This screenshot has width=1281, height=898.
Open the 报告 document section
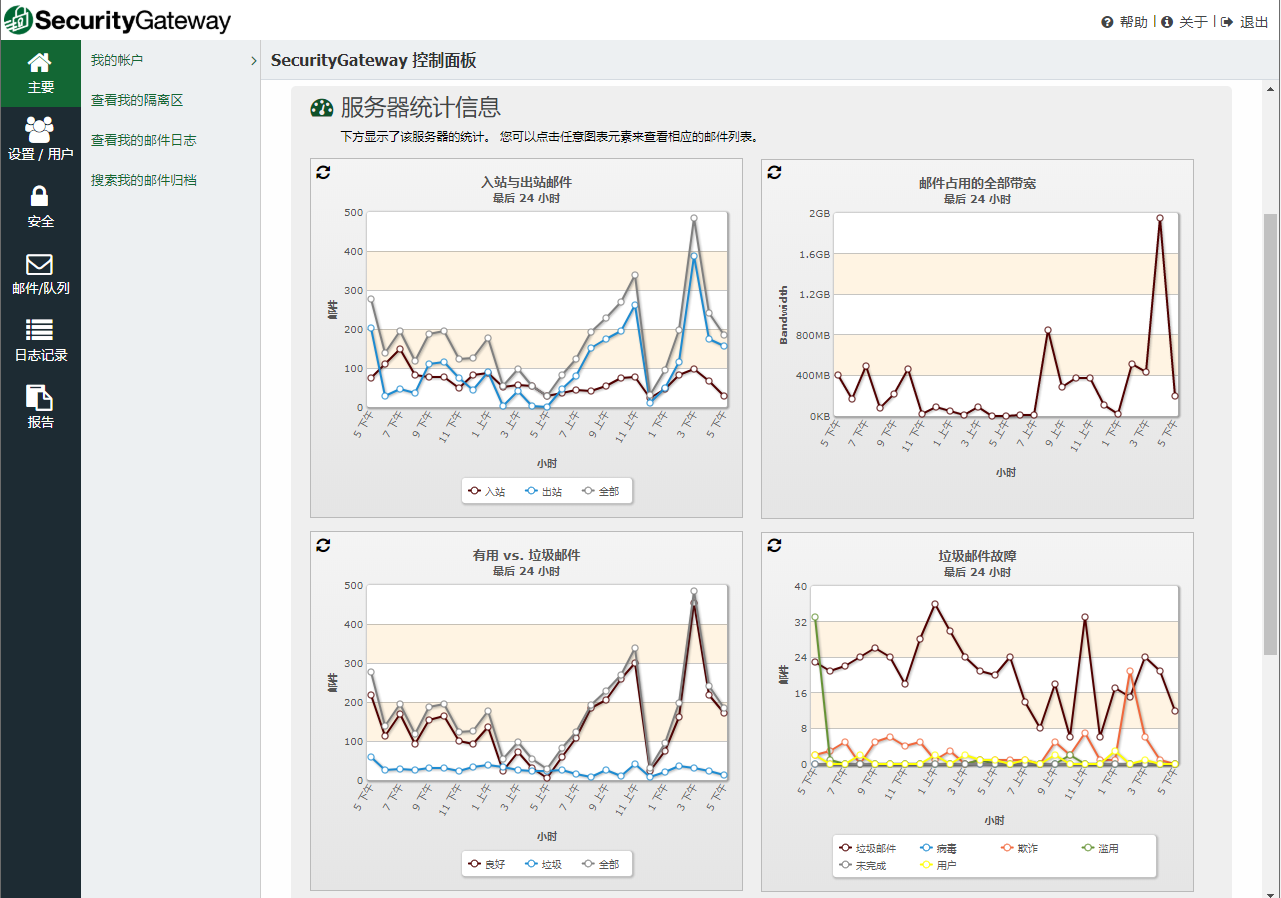pos(40,408)
